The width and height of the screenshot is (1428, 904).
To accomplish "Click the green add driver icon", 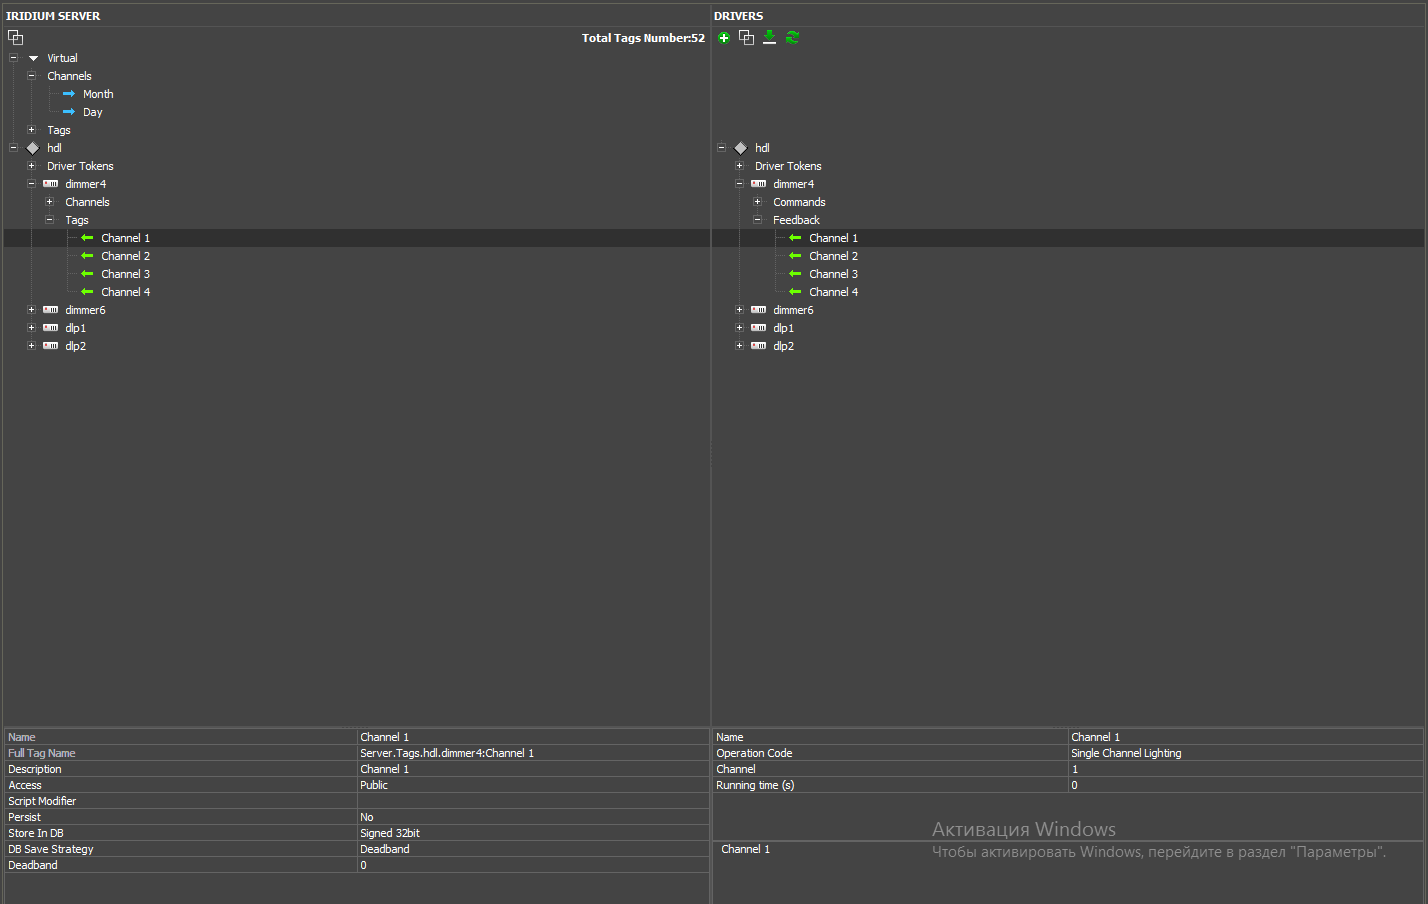I will coord(724,38).
